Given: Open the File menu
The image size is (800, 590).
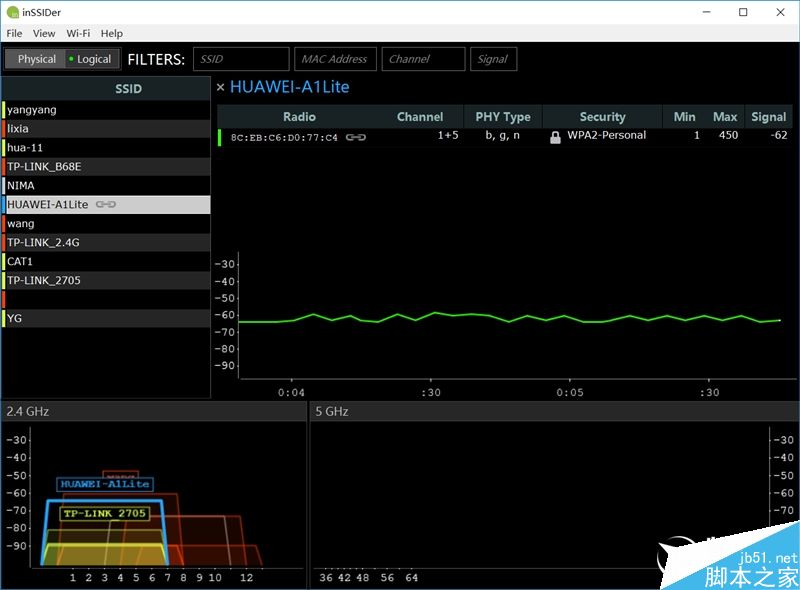Looking at the screenshot, I should (x=14, y=34).
